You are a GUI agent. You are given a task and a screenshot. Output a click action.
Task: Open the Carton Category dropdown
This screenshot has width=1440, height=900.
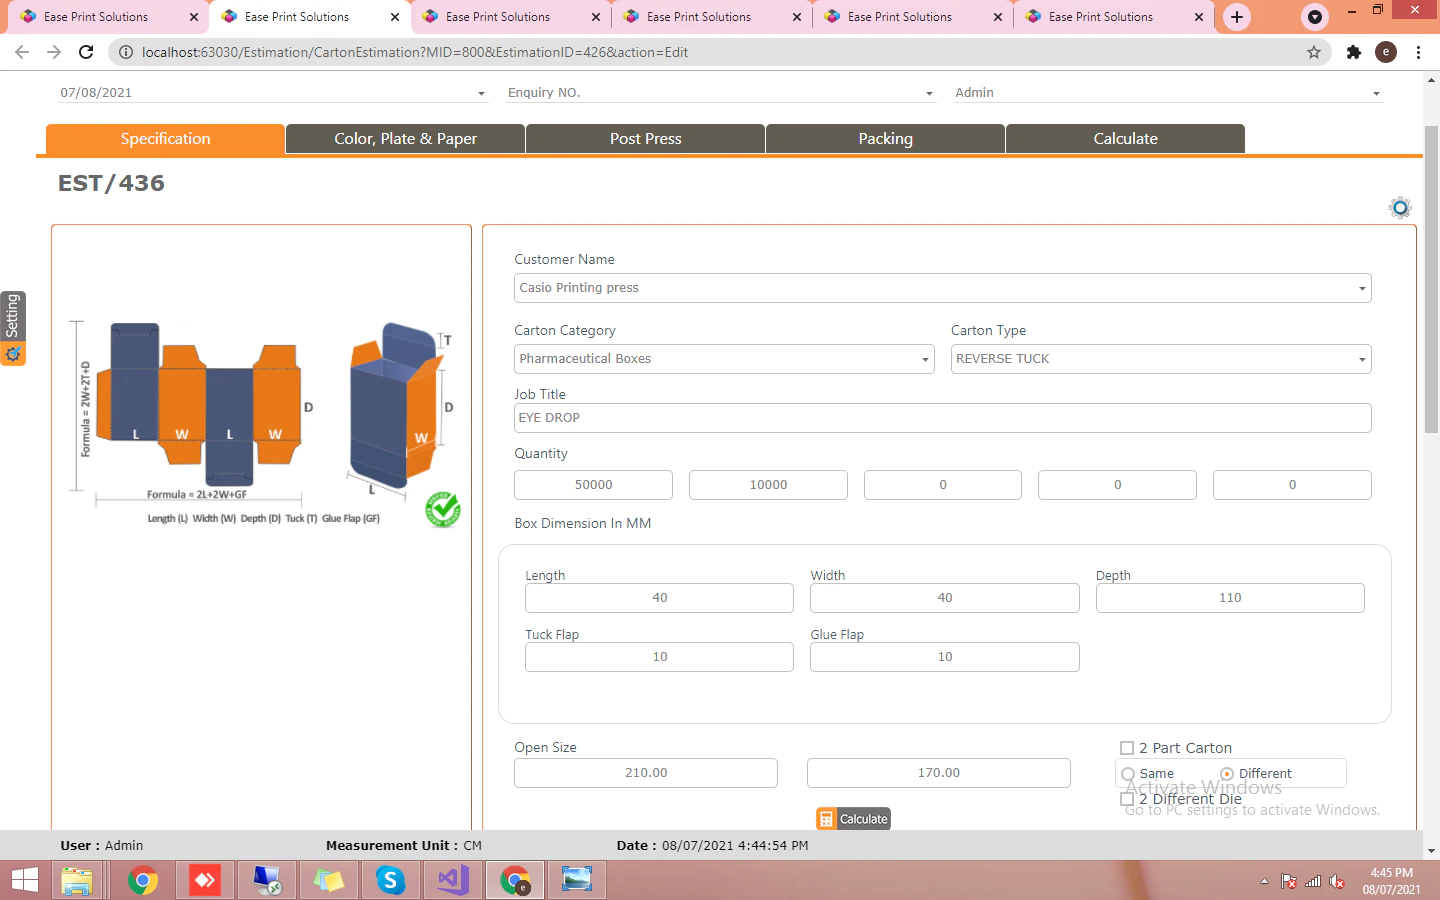coord(724,359)
